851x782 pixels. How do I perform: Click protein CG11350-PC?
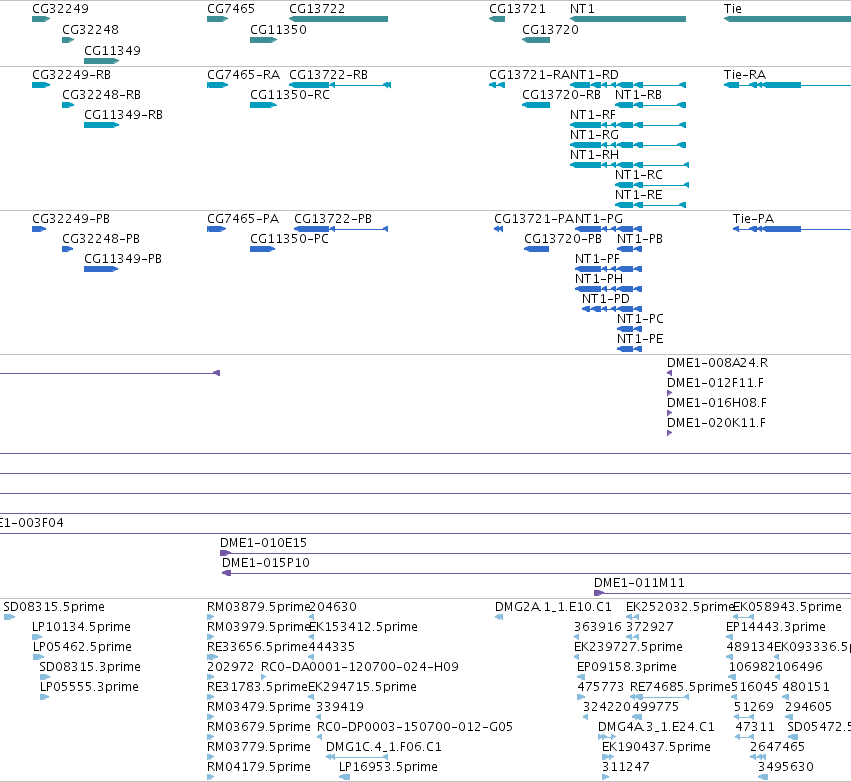(289, 239)
